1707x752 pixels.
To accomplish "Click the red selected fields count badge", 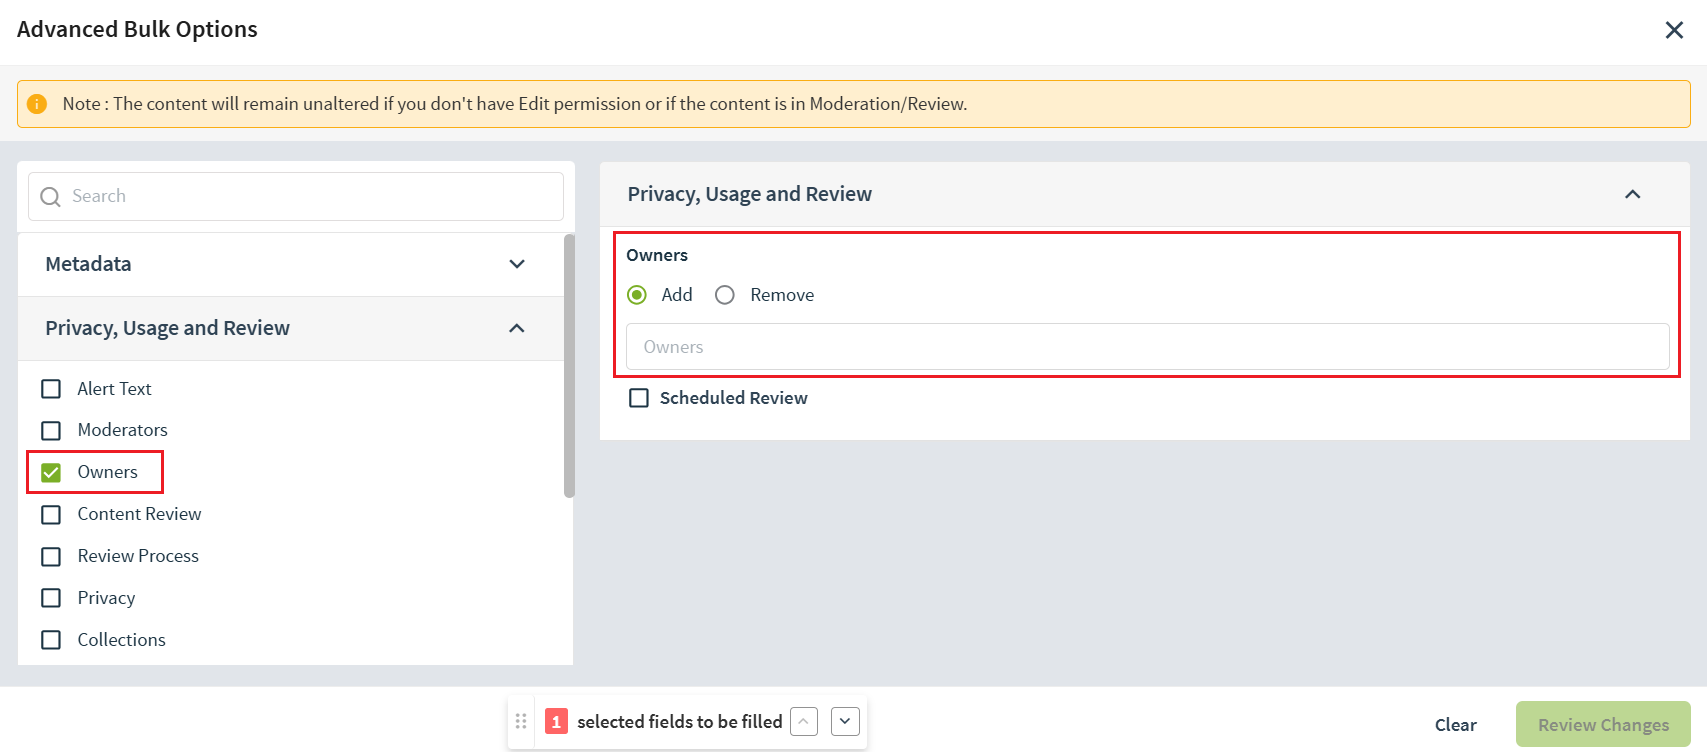I will pyautogui.click(x=556, y=721).
